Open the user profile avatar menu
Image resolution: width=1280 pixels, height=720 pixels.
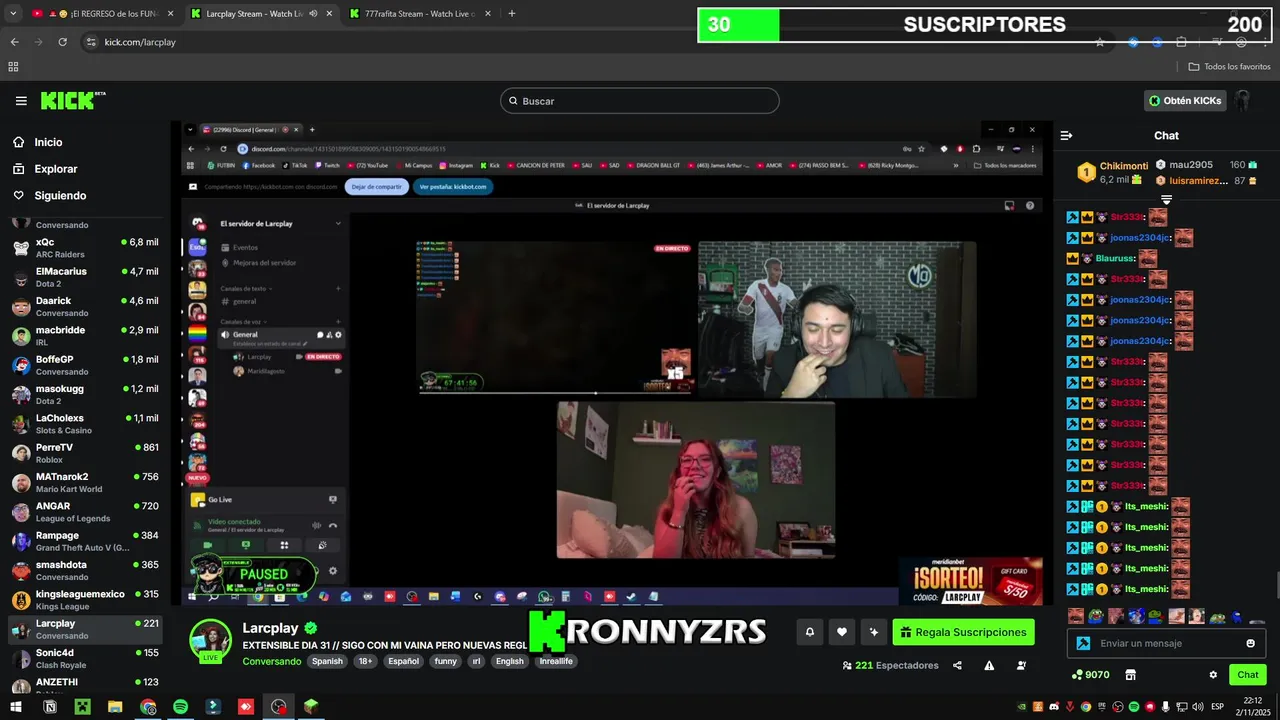coord(1242,101)
